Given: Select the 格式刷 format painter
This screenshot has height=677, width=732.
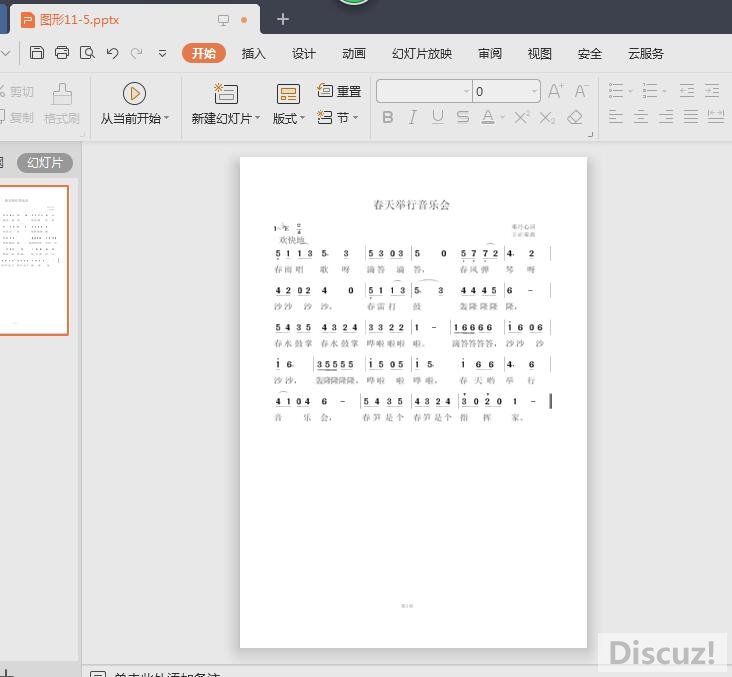Looking at the screenshot, I should 62,104.
